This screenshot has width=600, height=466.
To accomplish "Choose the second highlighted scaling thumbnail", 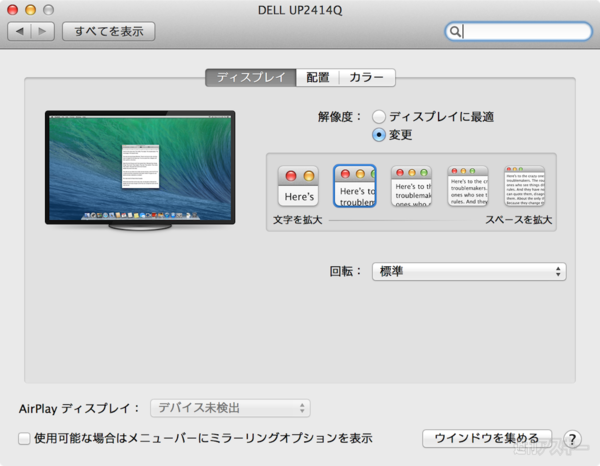I will 355,186.
